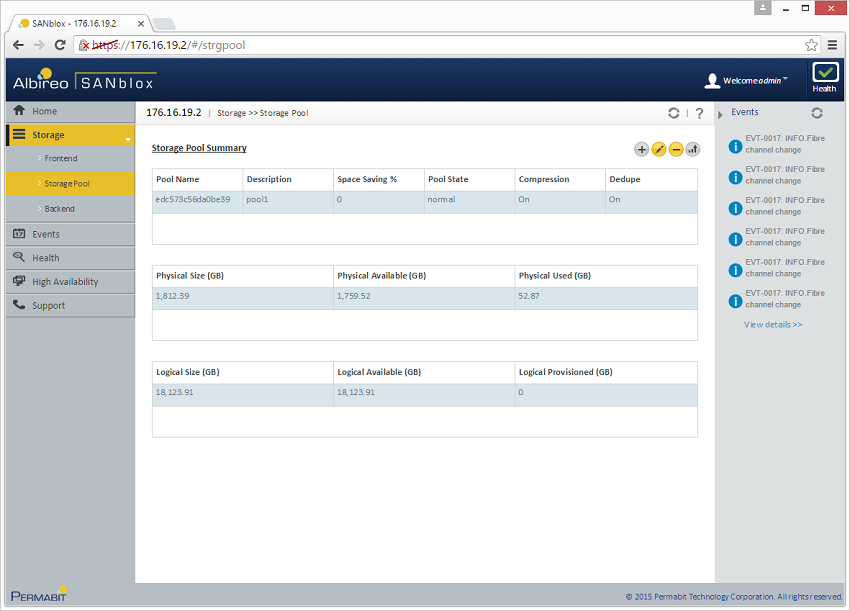Click the Storage Pool Summary heading
The image size is (850, 611).
(199, 148)
